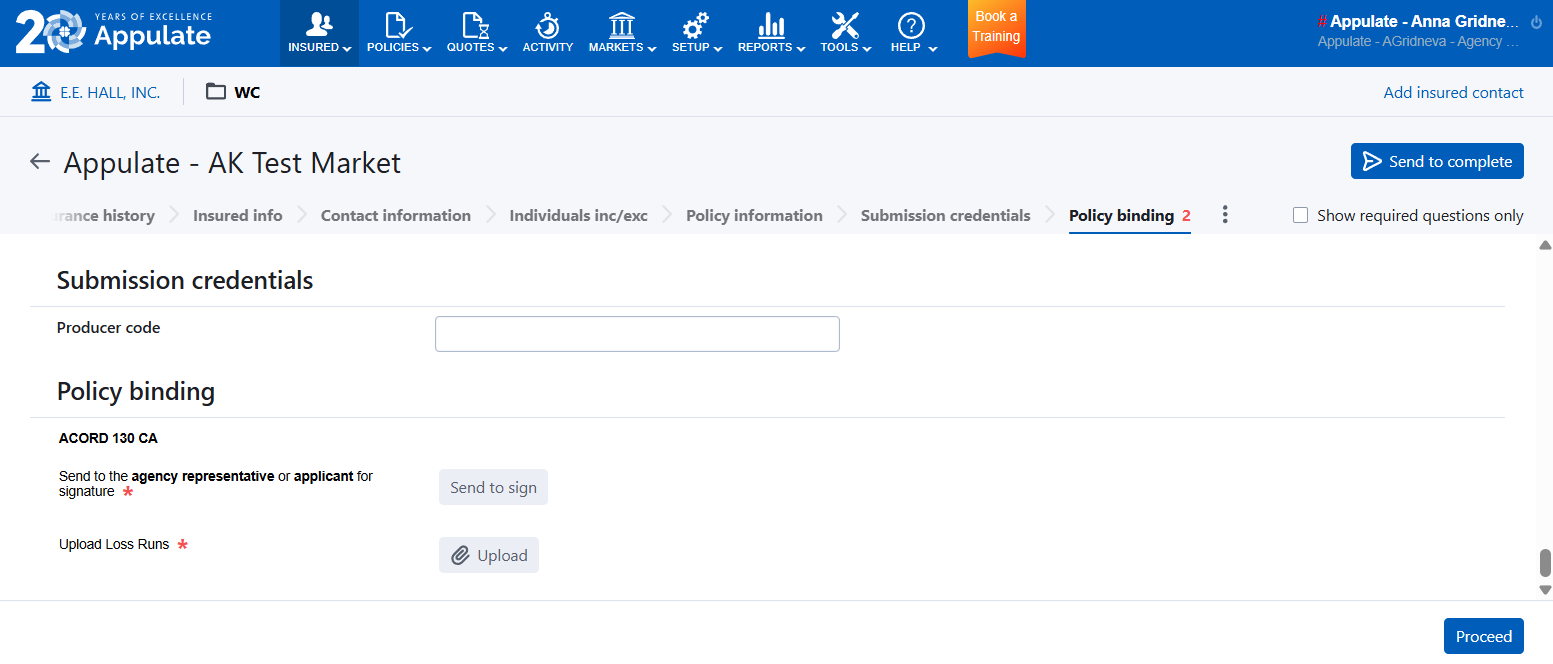Viewport: 1553px width, 664px height.
Task: Click the power logout icon
Action: pos(1537,22)
